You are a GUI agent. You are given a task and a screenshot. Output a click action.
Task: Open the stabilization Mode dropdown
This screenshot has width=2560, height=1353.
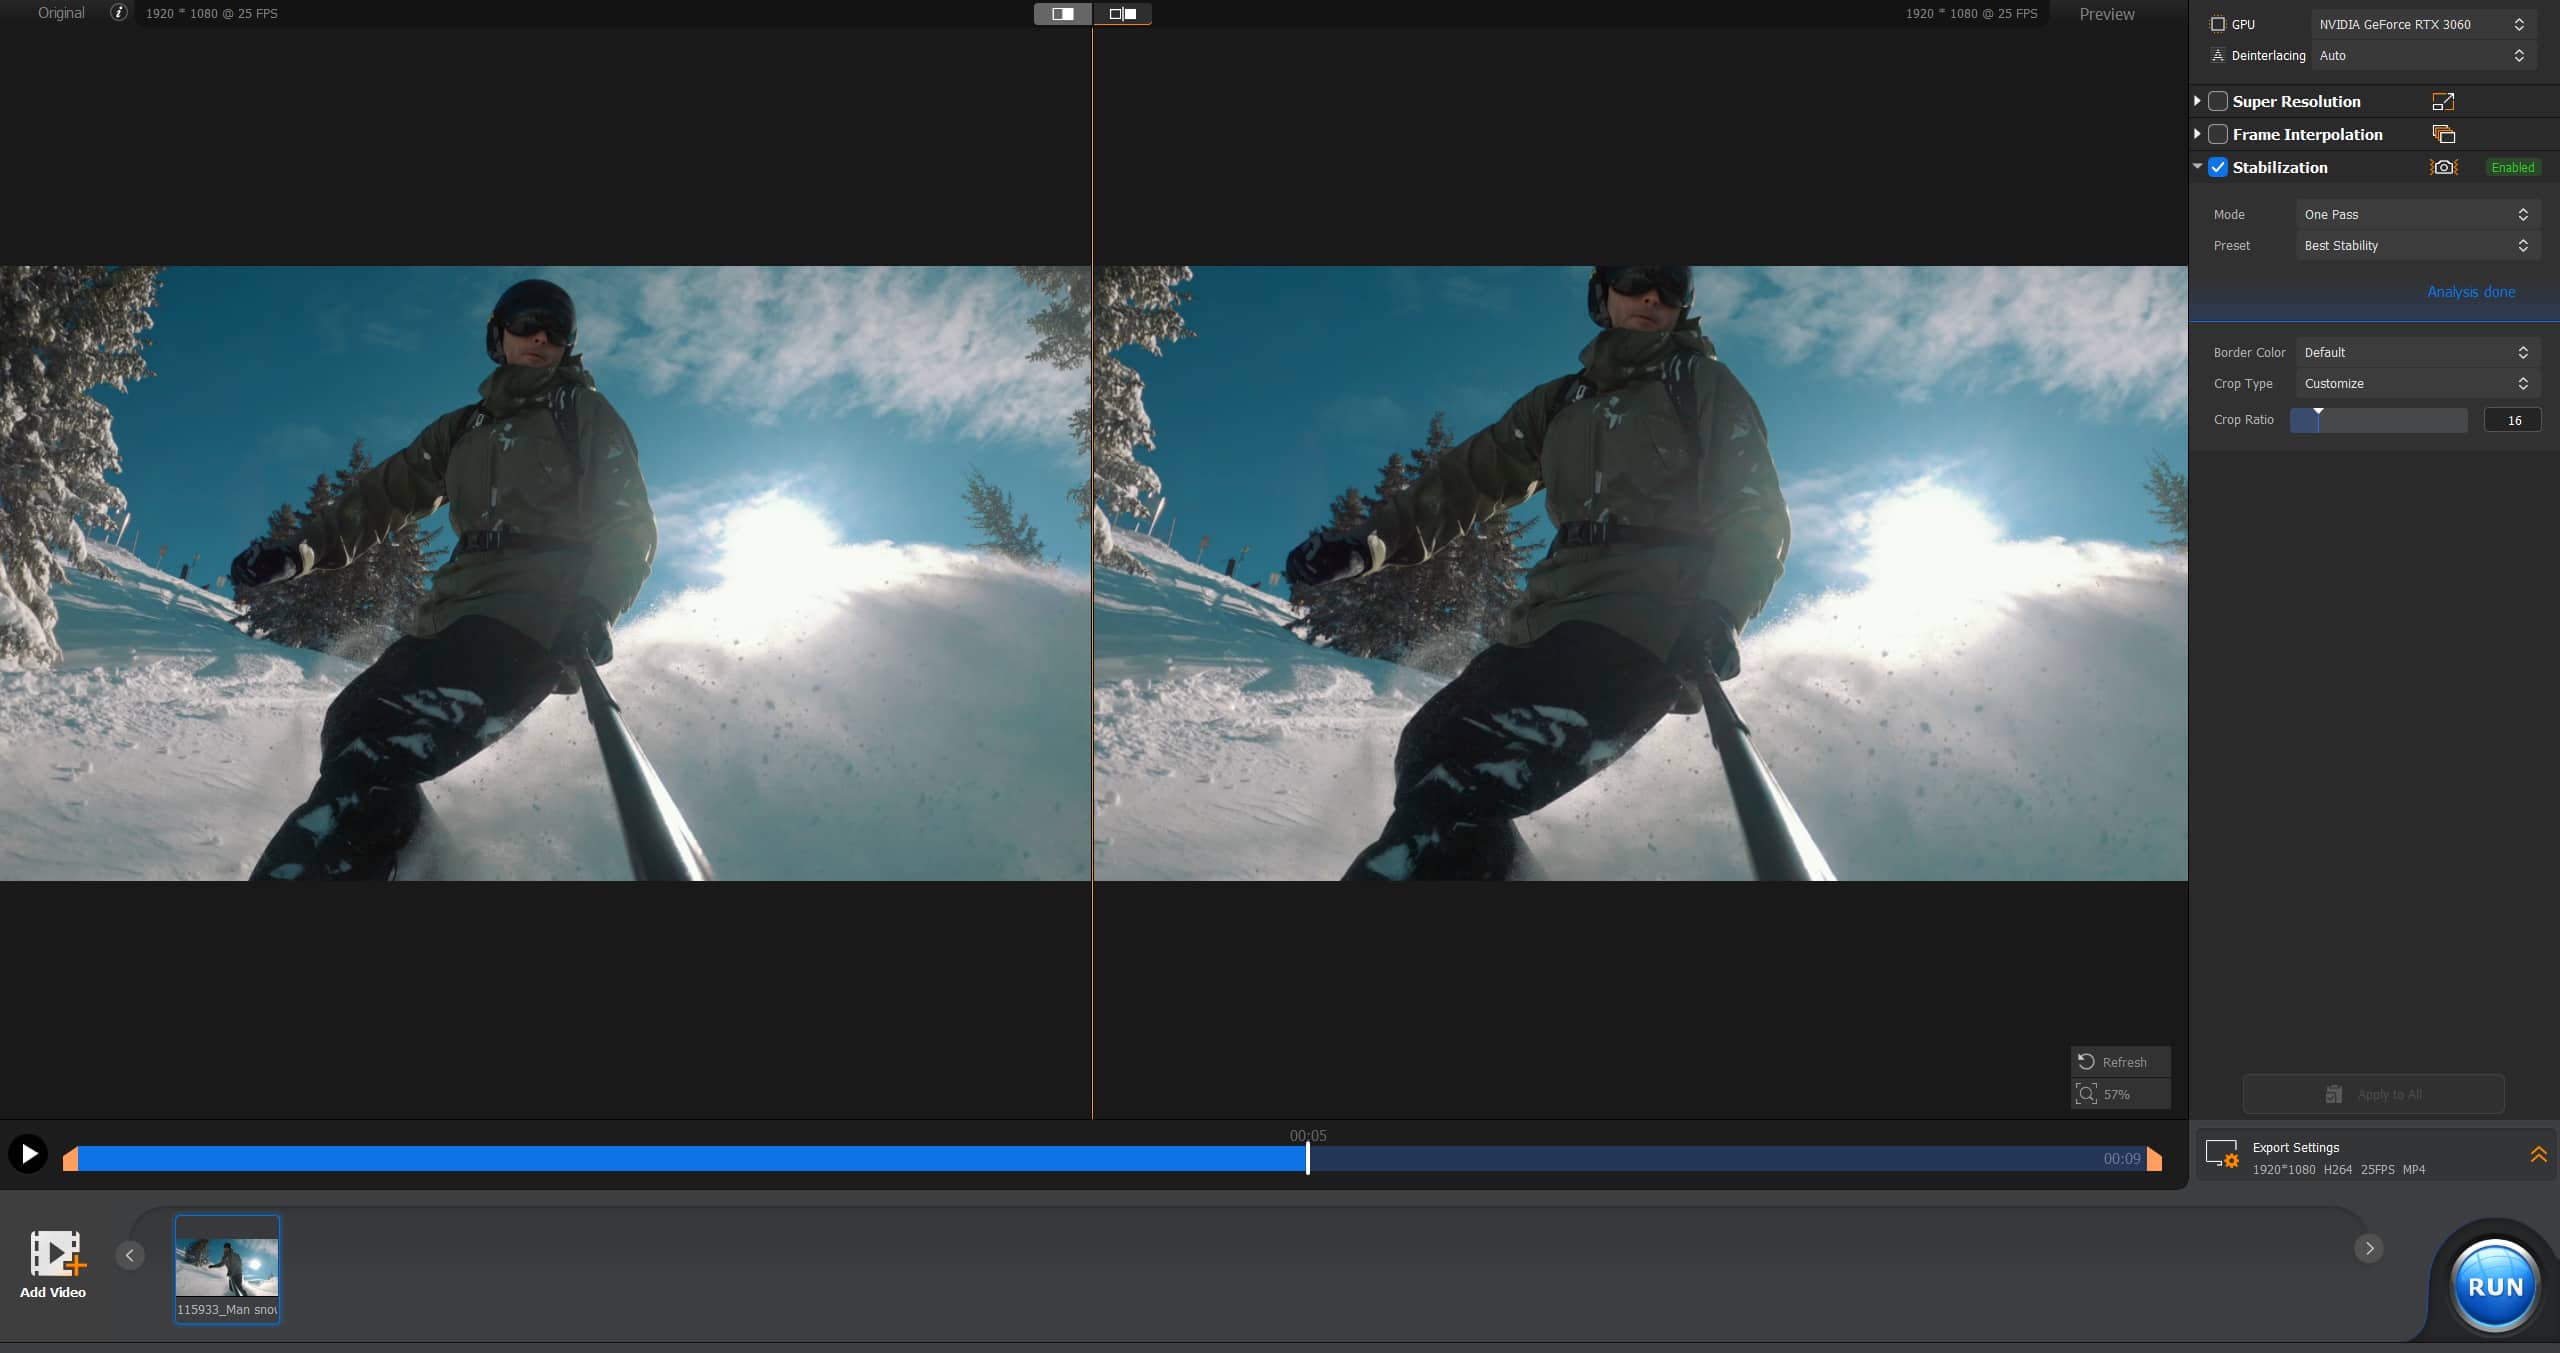click(x=2417, y=214)
